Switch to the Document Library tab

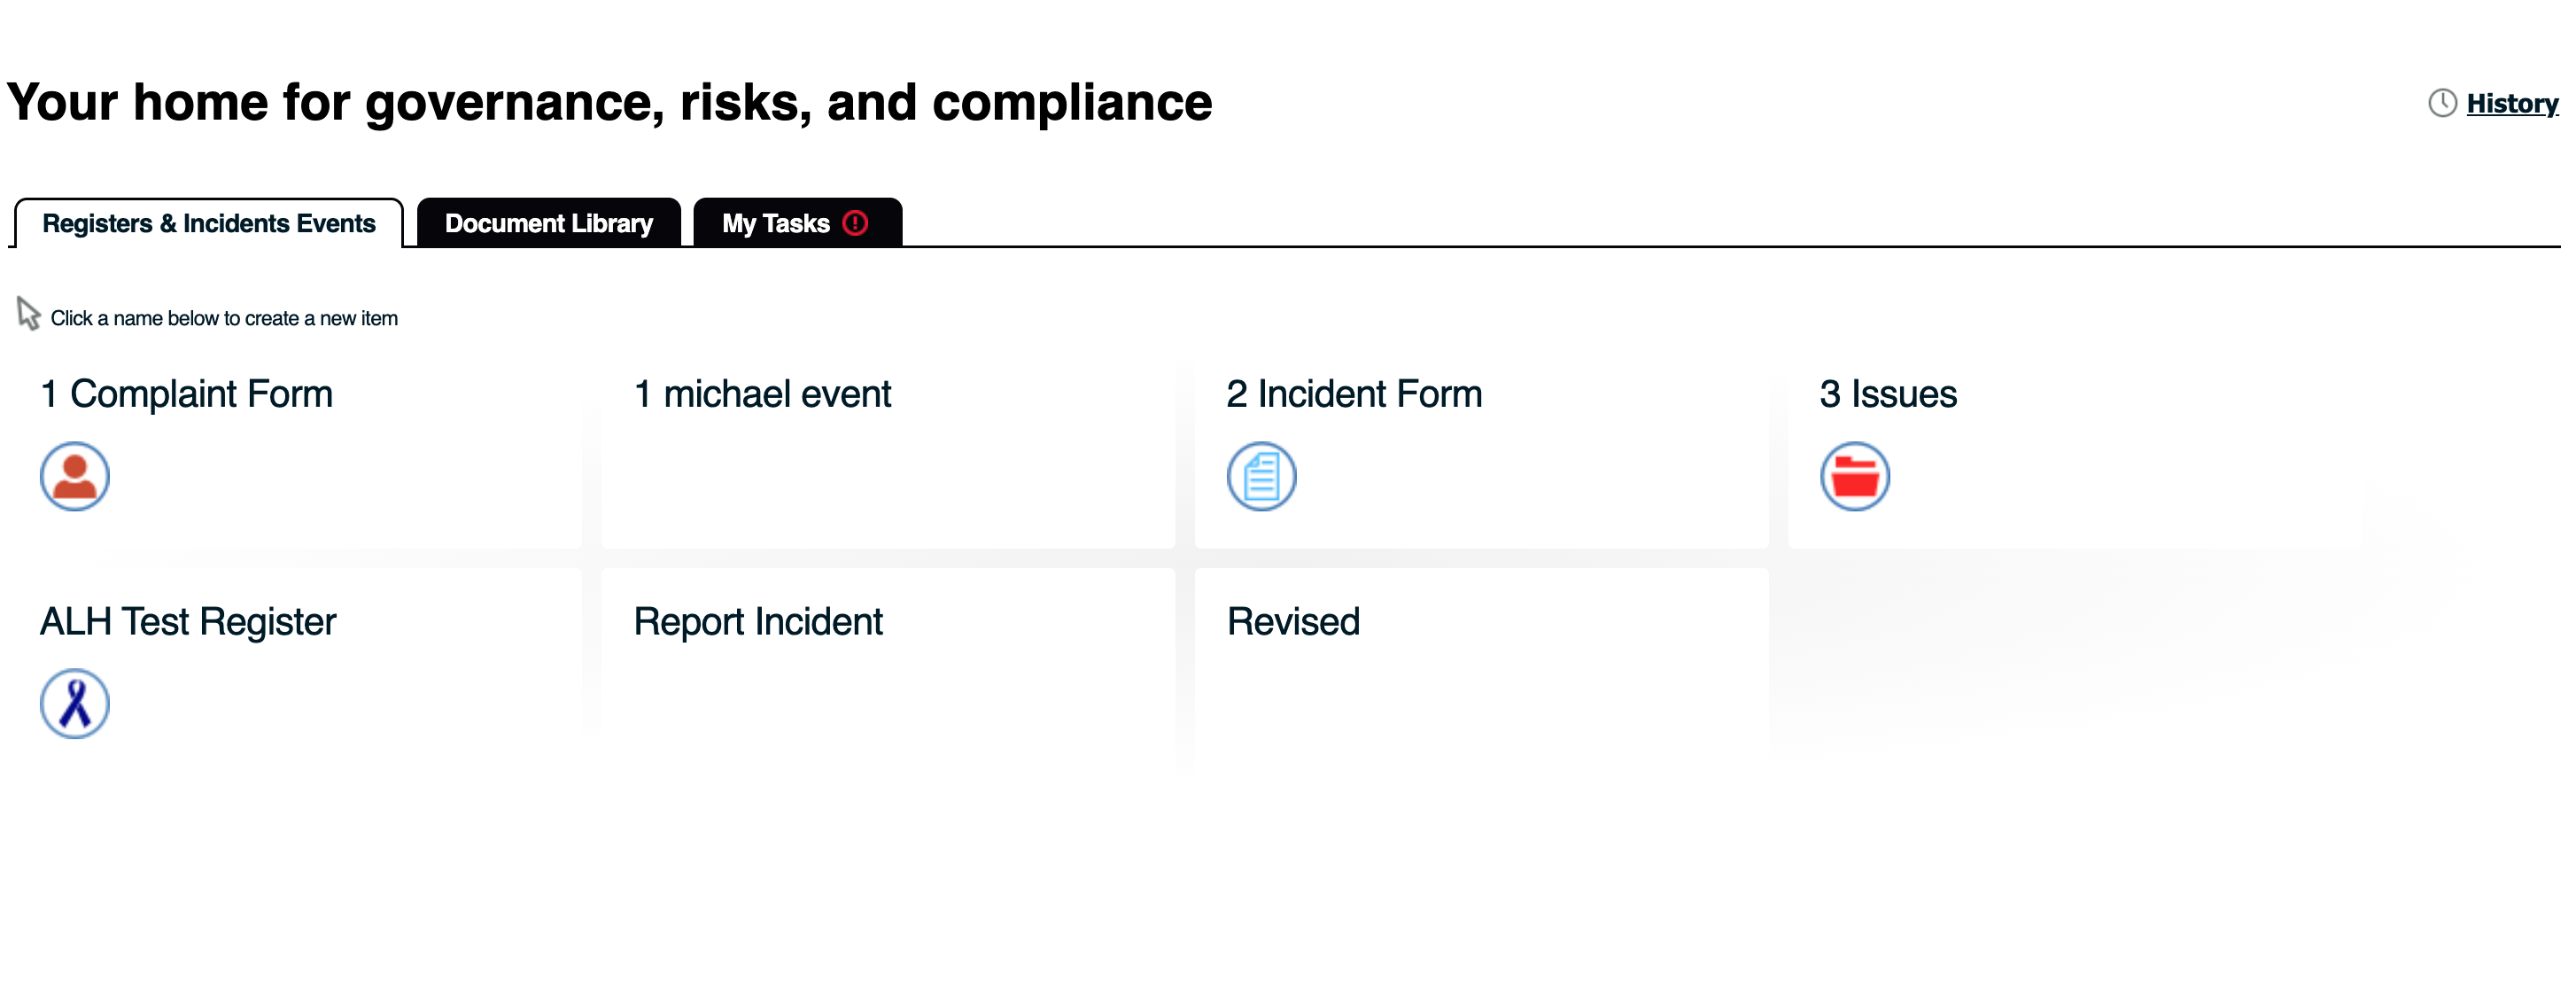(548, 223)
